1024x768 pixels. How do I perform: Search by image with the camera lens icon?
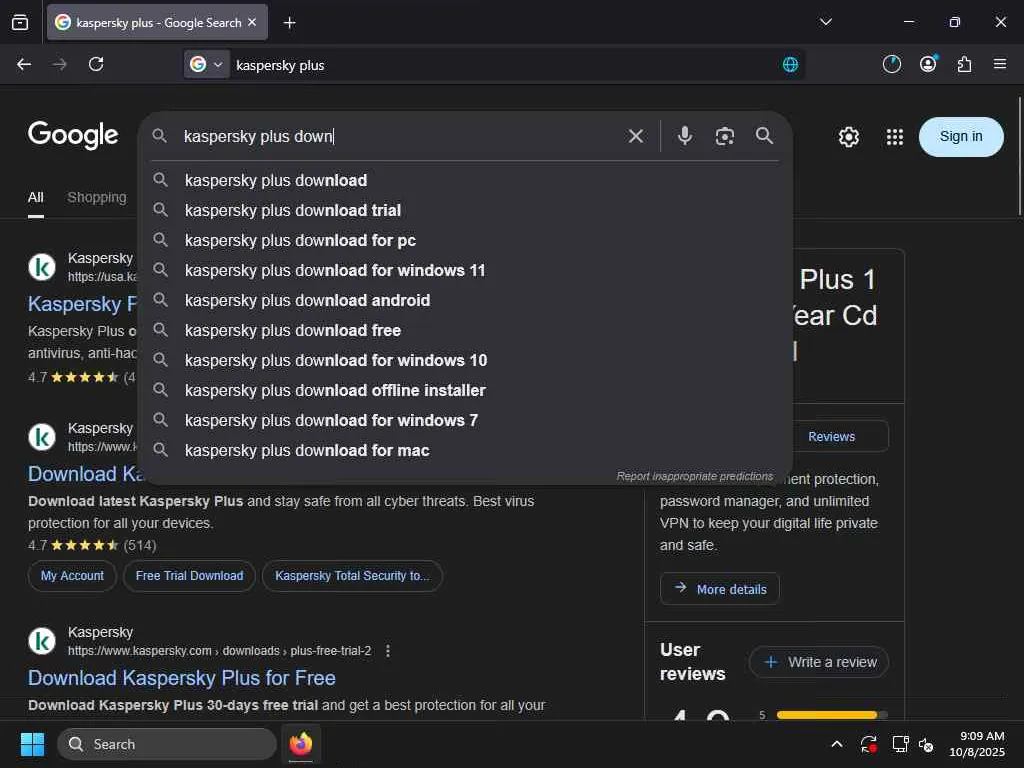(x=724, y=136)
